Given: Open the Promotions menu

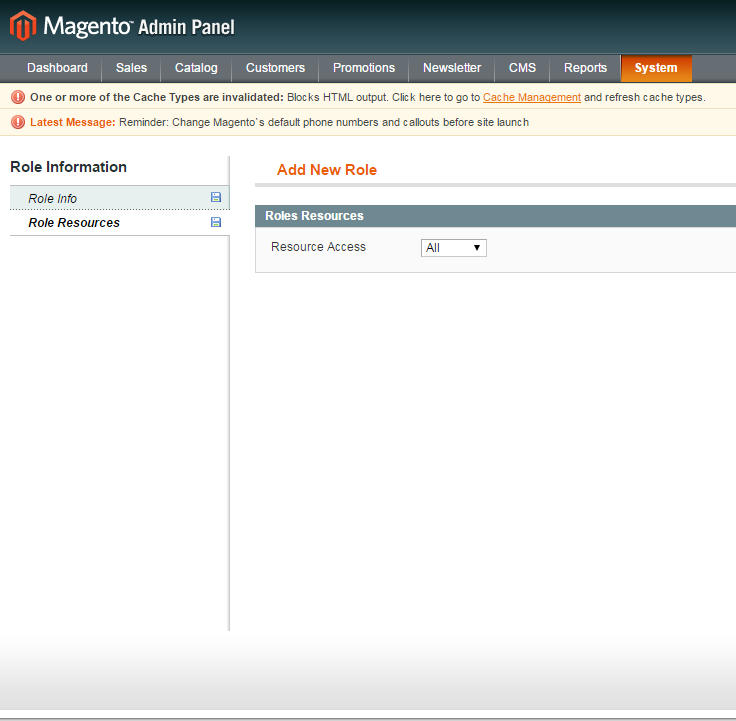Looking at the screenshot, I should pyautogui.click(x=364, y=68).
